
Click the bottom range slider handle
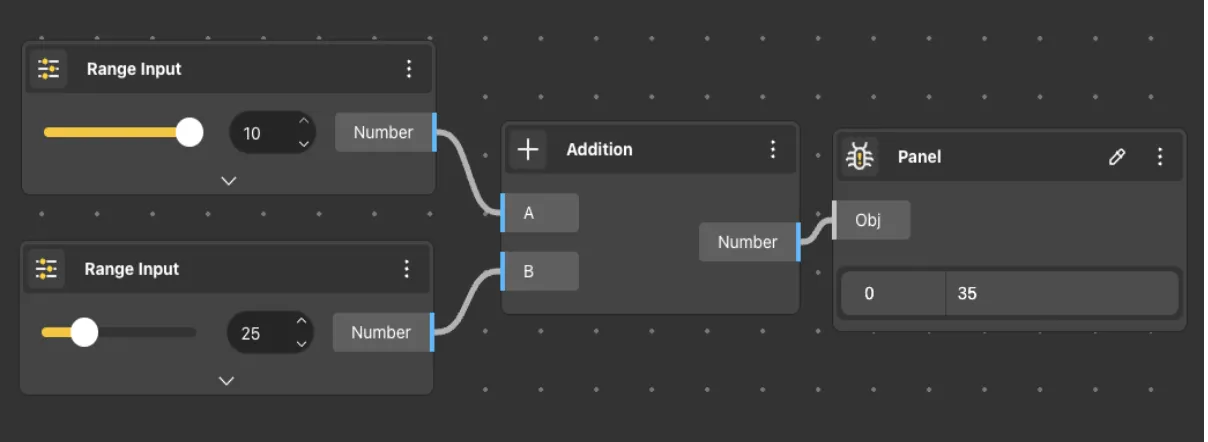[x=85, y=332]
